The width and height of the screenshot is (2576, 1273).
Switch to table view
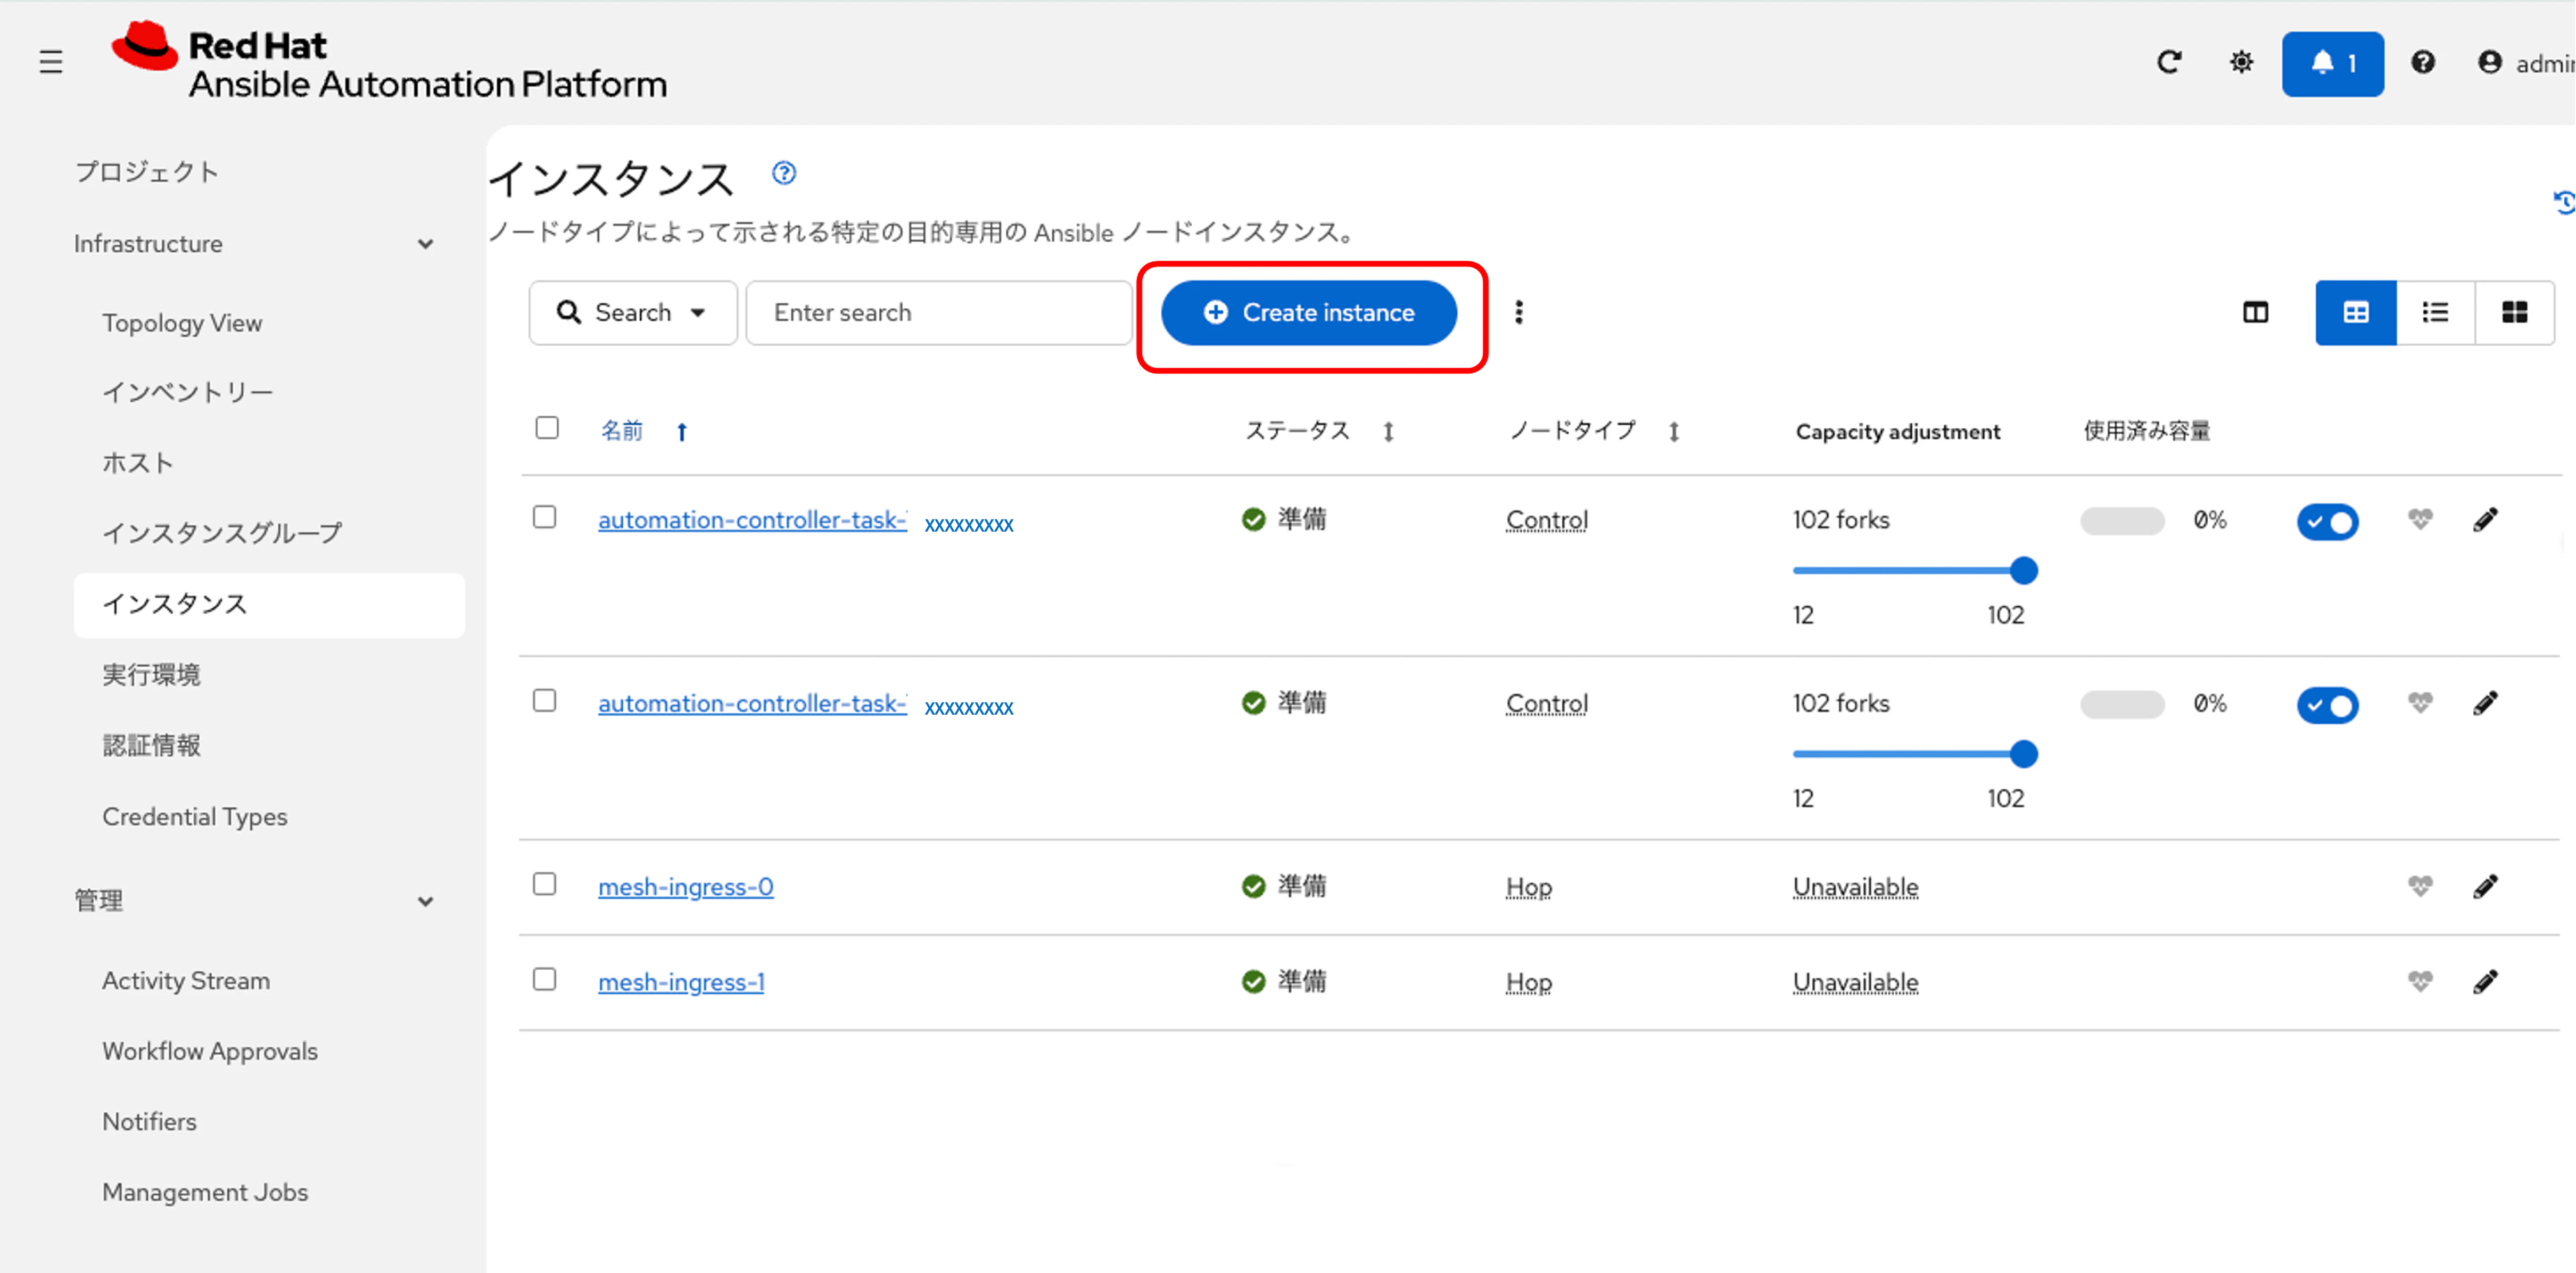pos(2355,313)
